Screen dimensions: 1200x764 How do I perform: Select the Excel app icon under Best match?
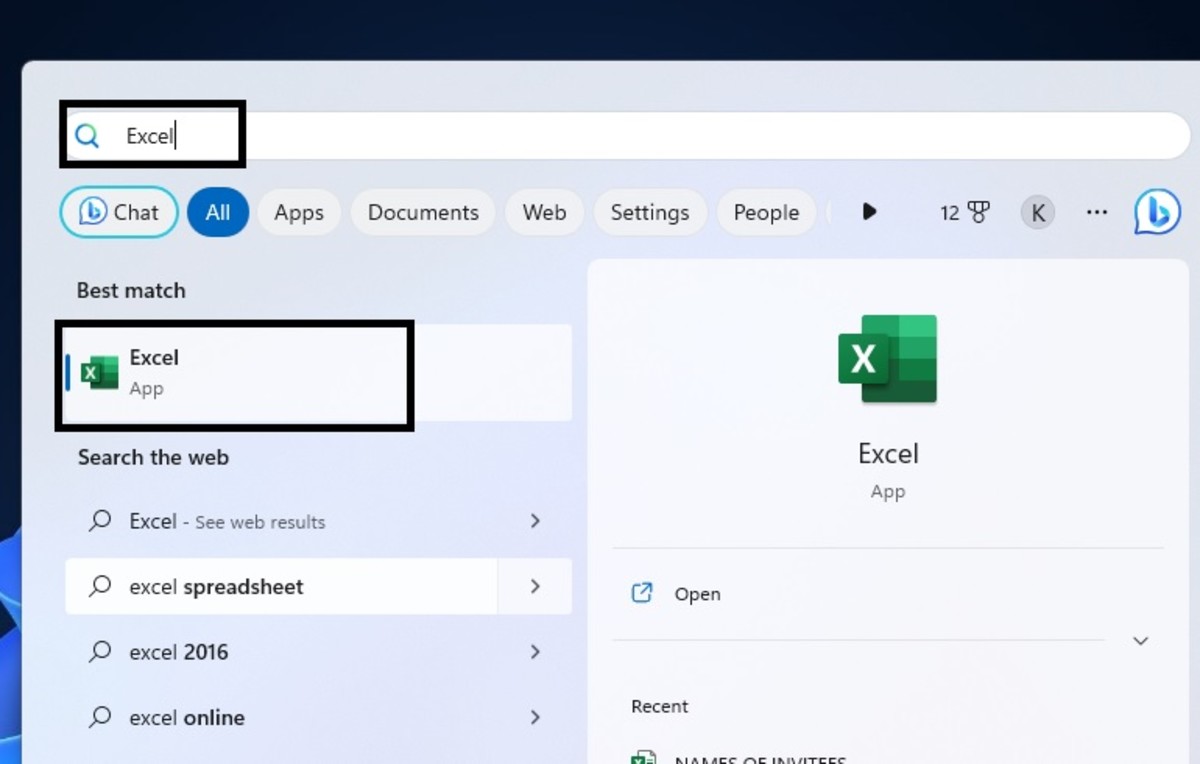(98, 371)
